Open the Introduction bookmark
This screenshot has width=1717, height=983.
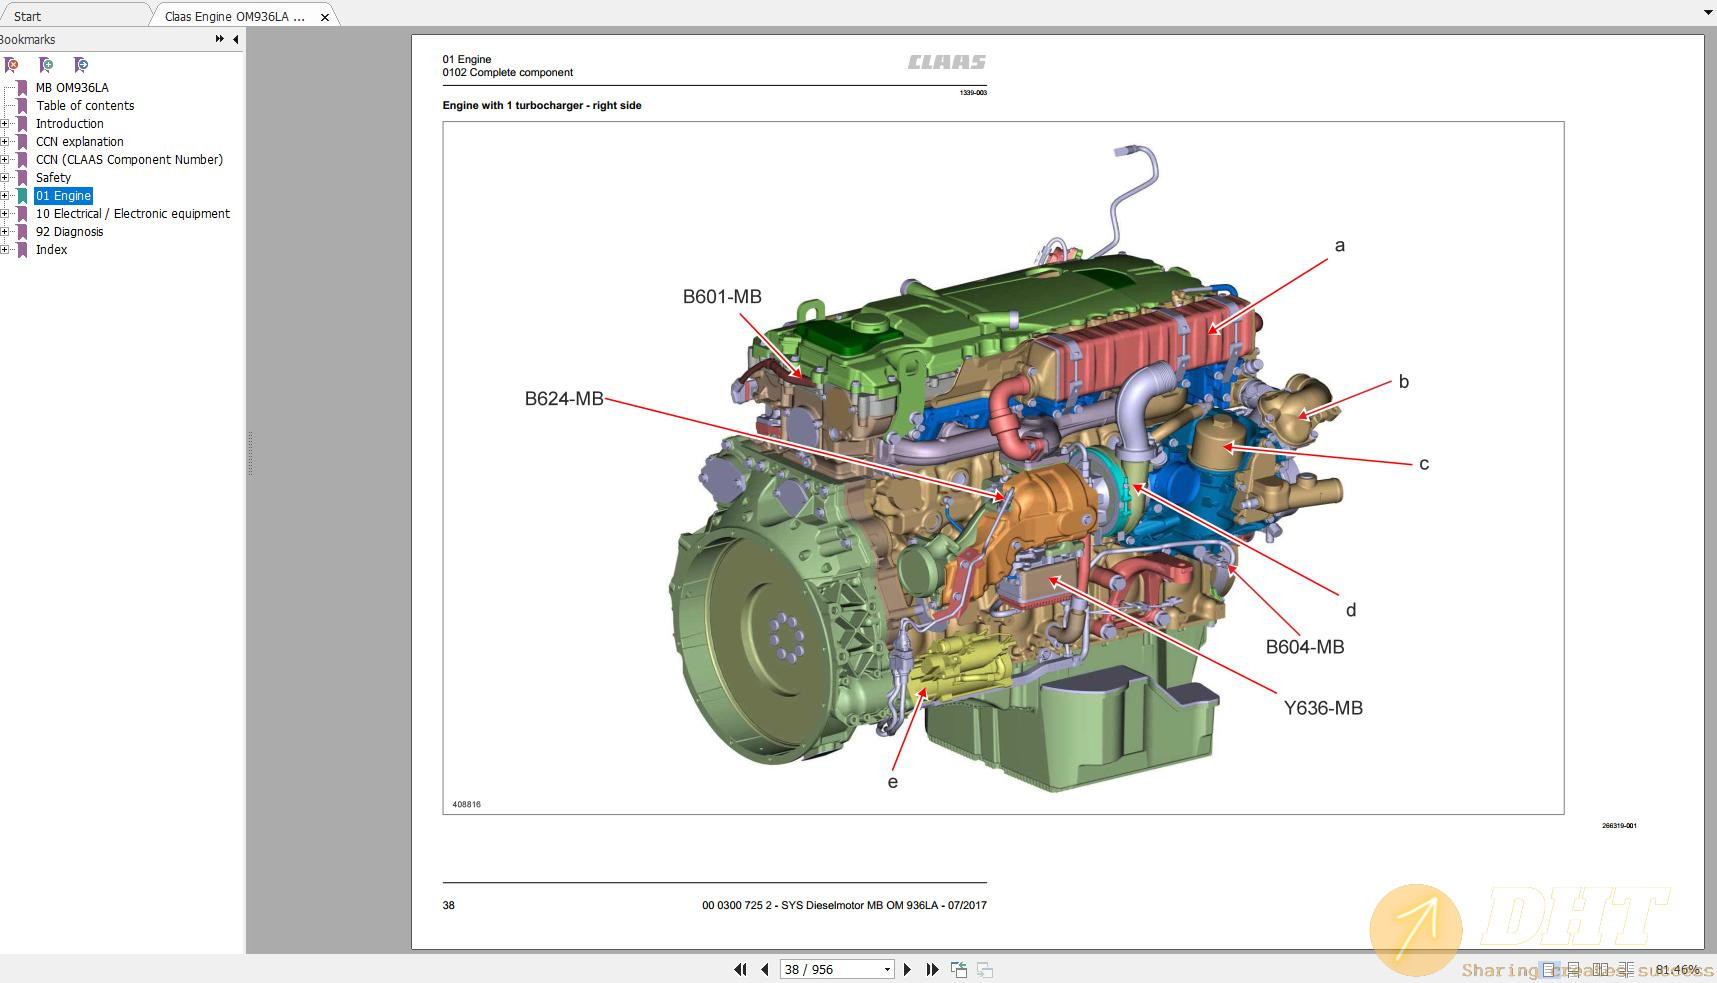click(x=70, y=124)
